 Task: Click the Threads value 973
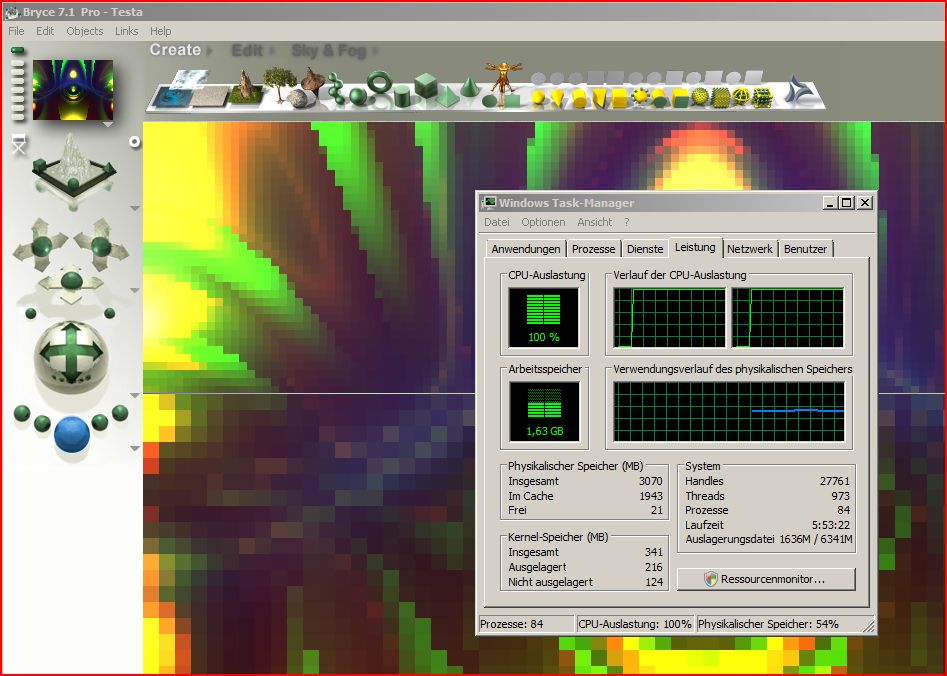pos(840,496)
